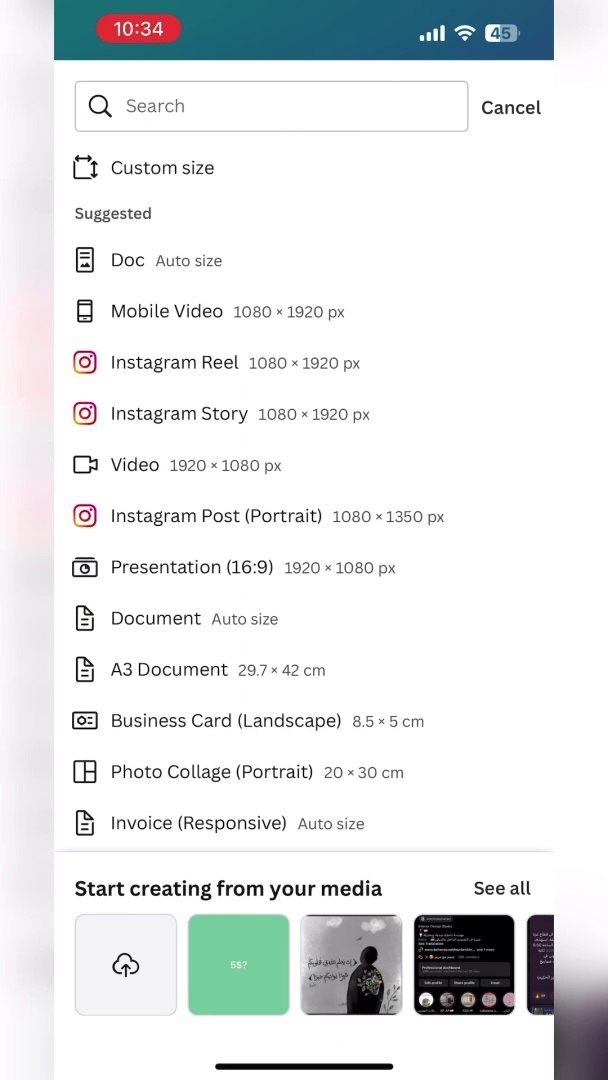Select the Video camera icon
Viewport: 608px width, 1080px height.
(86, 465)
